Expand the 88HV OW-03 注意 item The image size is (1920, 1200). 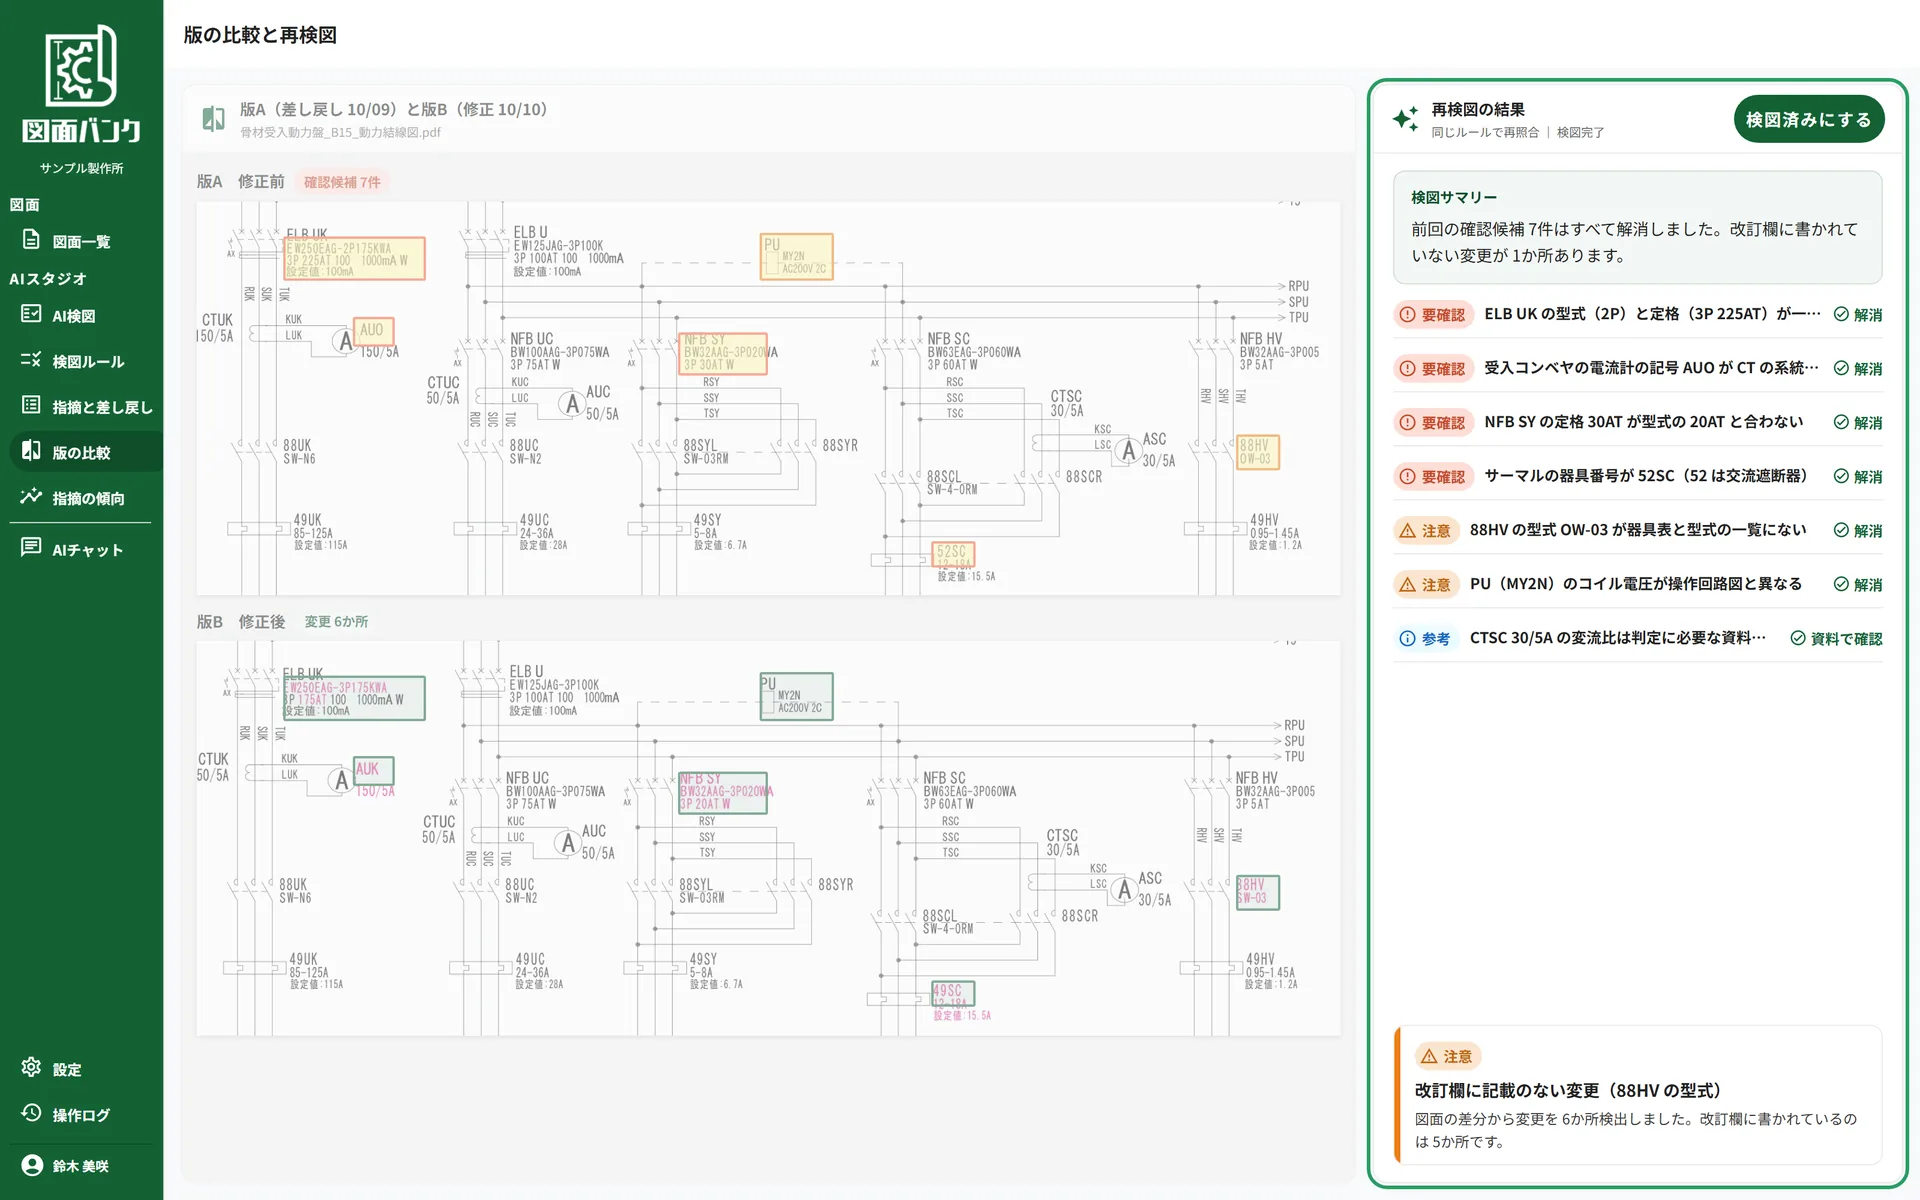[1637, 530]
